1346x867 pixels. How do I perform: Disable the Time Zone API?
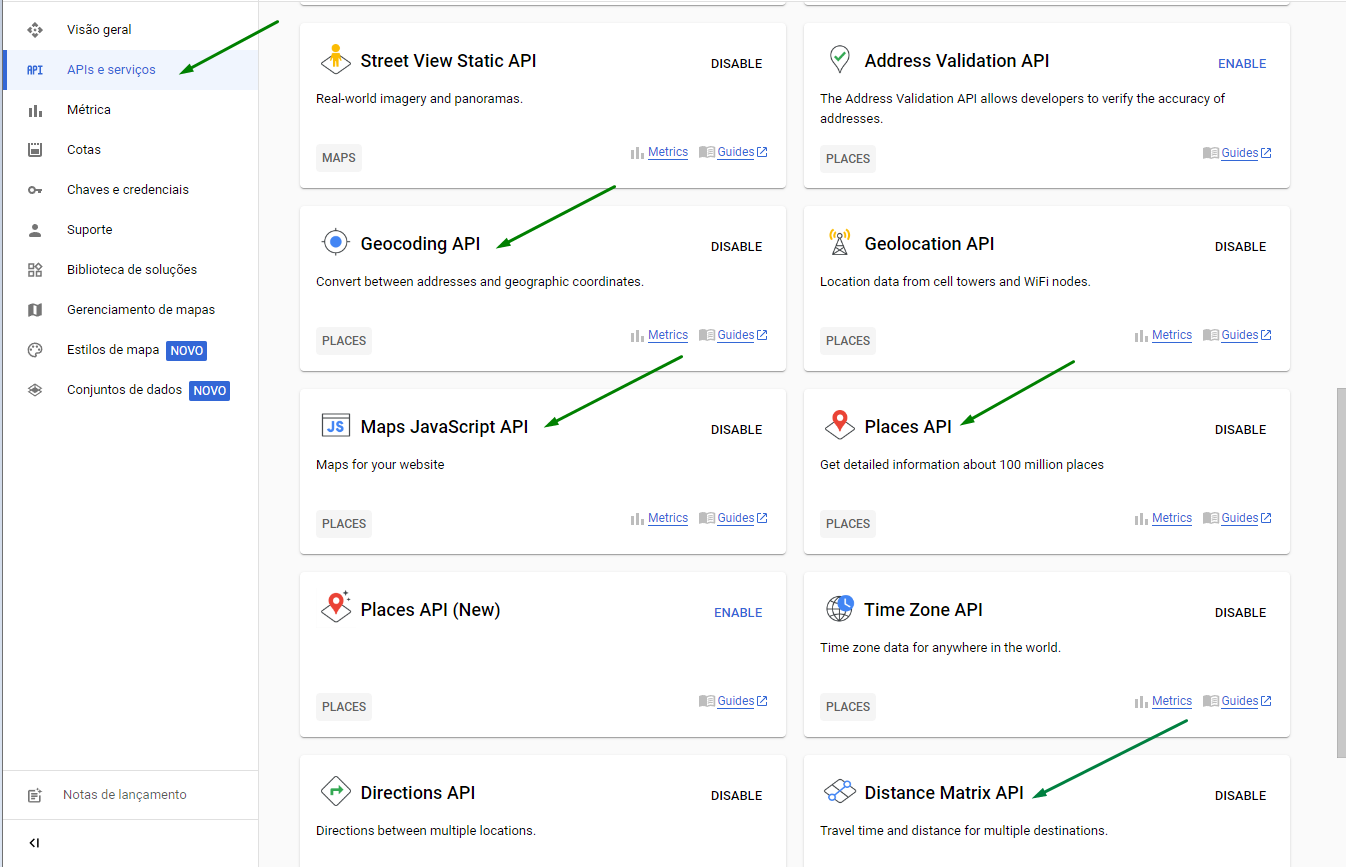[1241, 613]
